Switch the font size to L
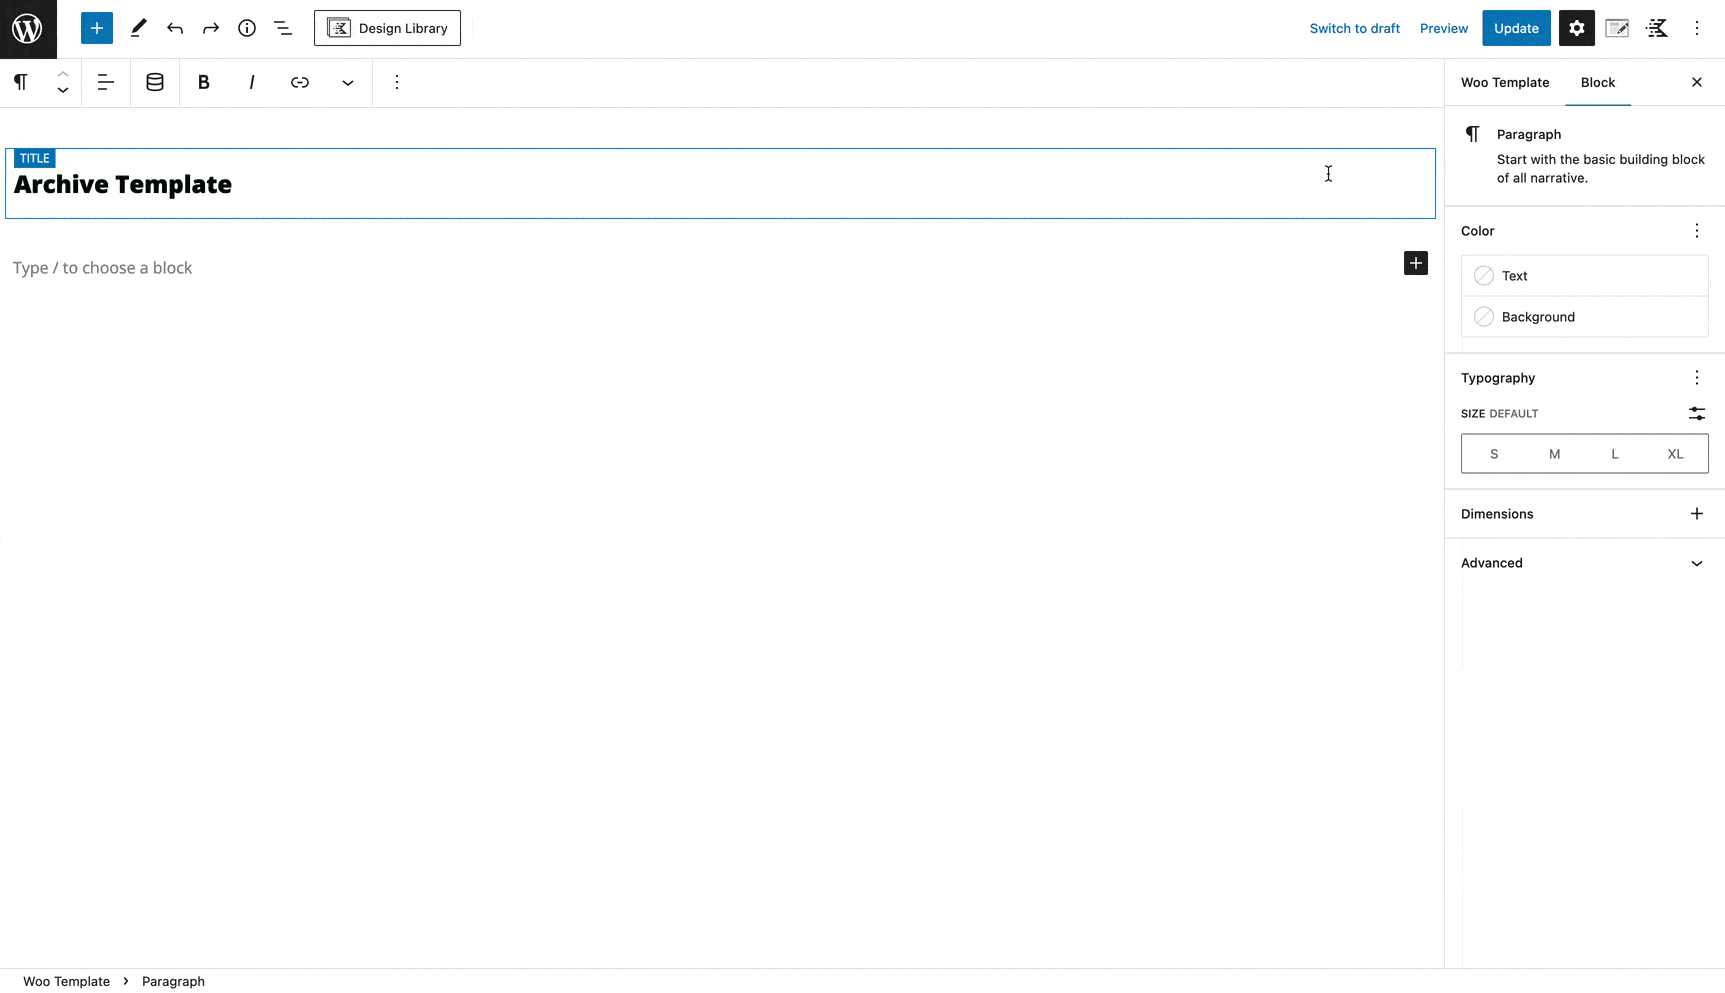Image resolution: width=1725 pixels, height=993 pixels. pyautogui.click(x=1614, y=453)
